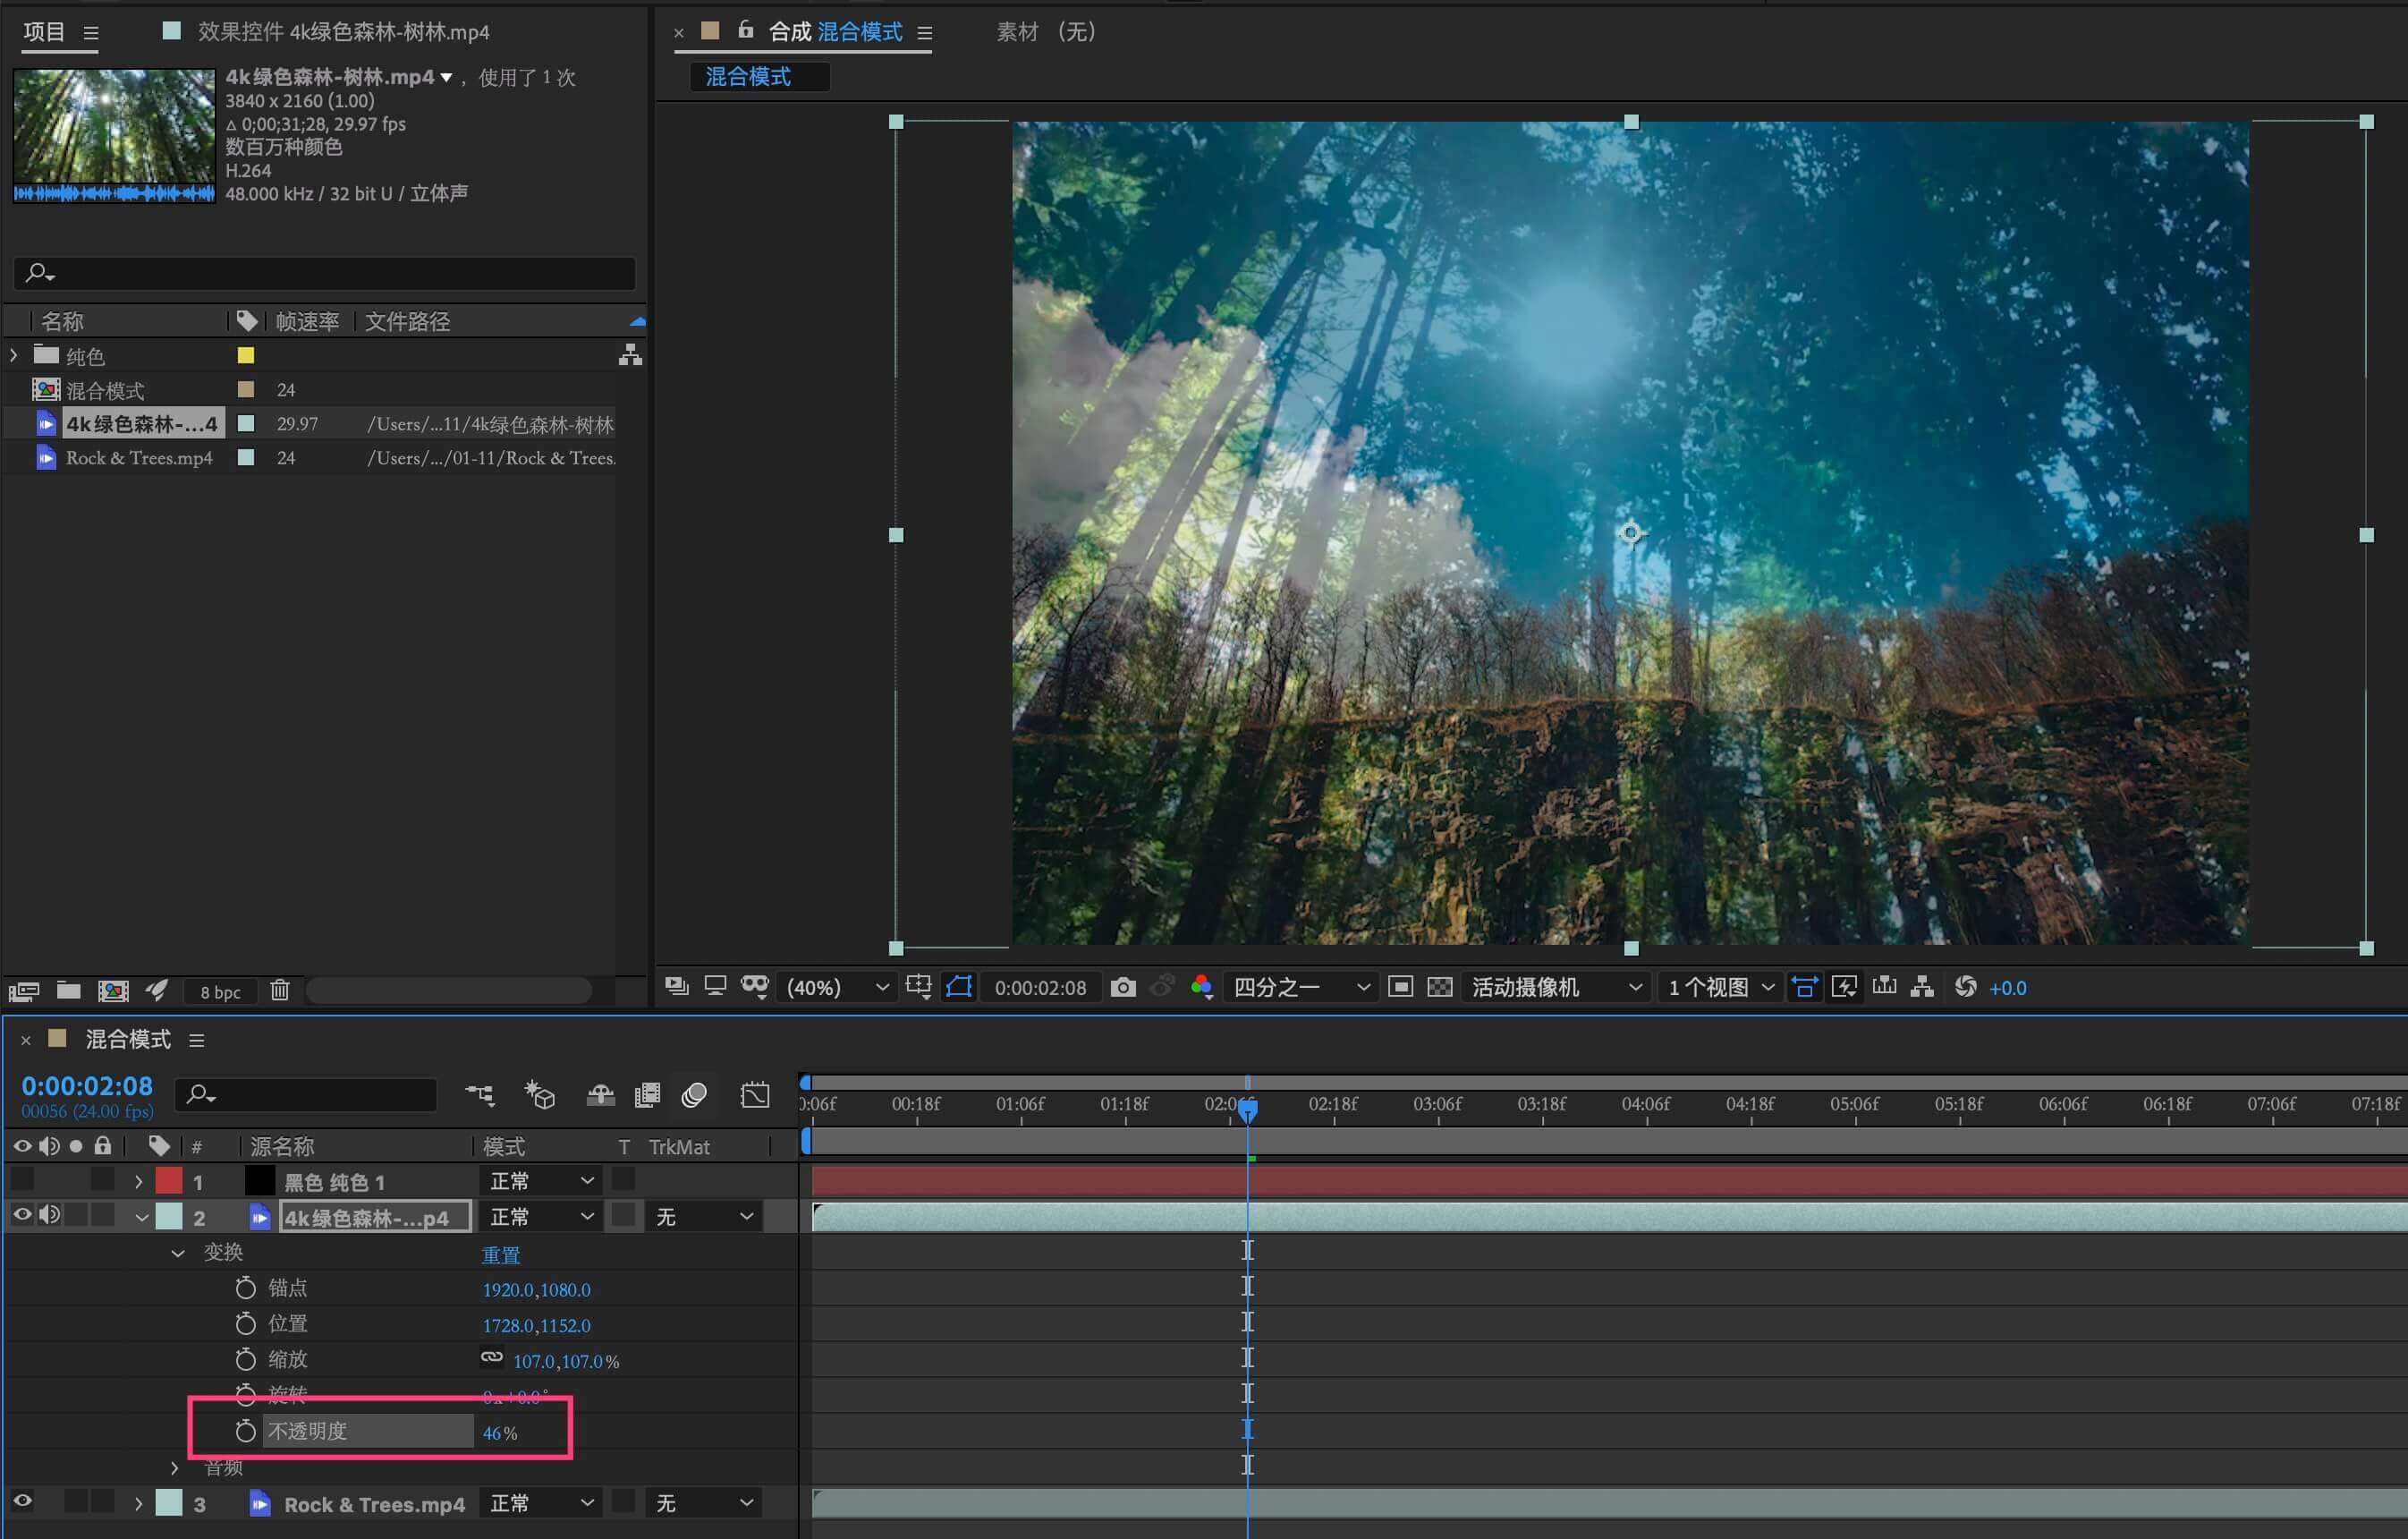2408x1539 pixels.
Task: Toggle the transparency grid icon
Action: click(x=1439, y=988)
